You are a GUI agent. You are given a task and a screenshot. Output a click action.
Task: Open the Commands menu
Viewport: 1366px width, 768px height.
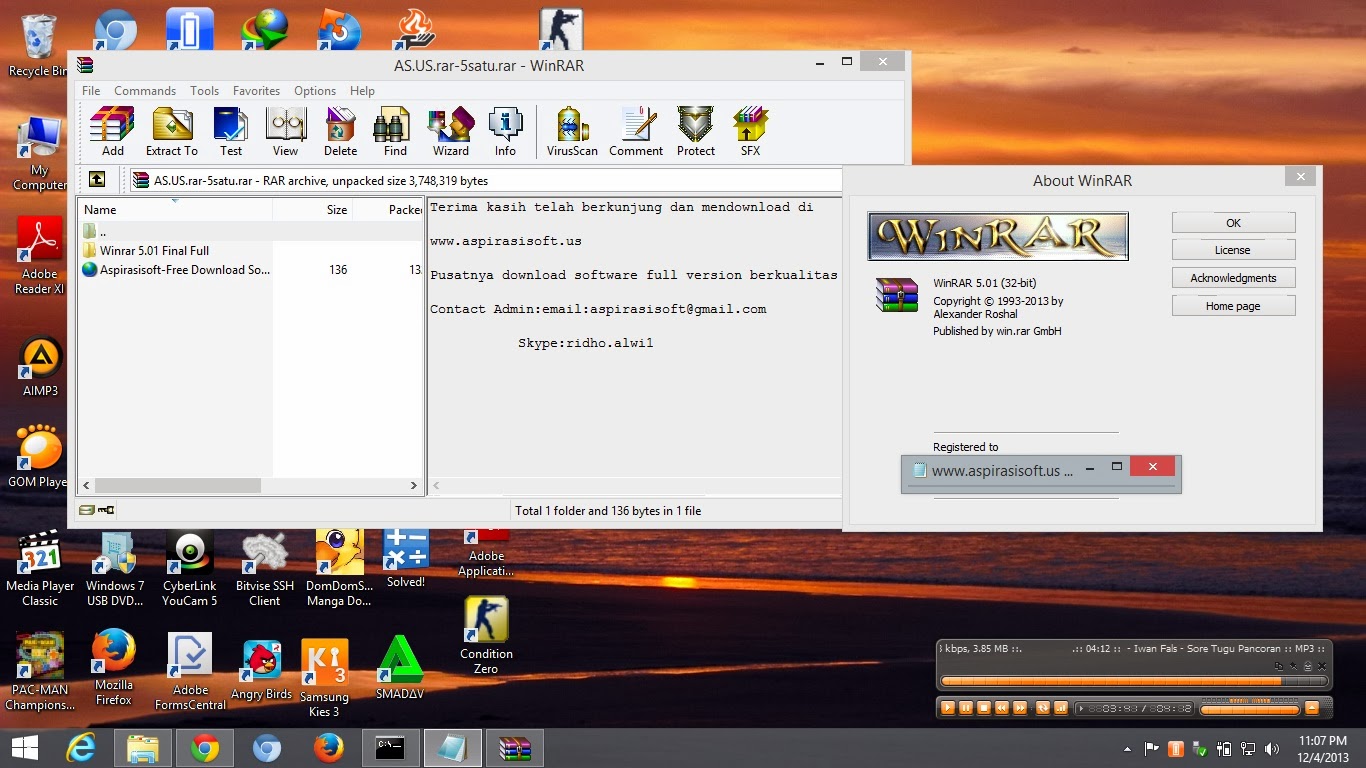tap(145, 90)
